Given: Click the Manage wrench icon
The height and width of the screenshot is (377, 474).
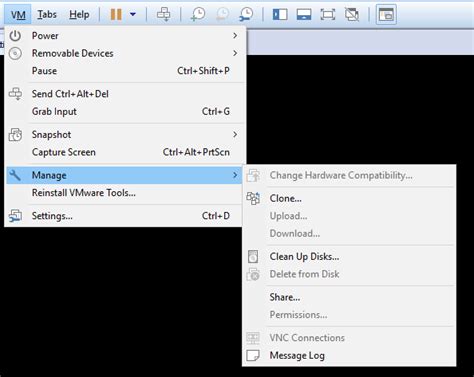Looking at the screenshot, I should (x=15, y=175).
